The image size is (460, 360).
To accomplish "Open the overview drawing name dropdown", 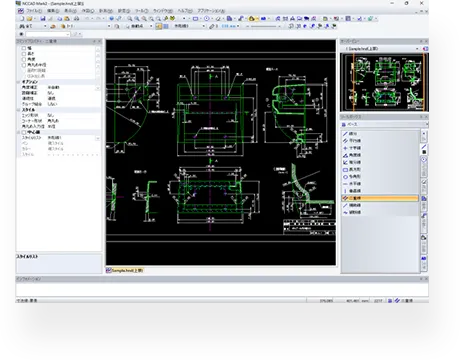I will coord(417,49).
